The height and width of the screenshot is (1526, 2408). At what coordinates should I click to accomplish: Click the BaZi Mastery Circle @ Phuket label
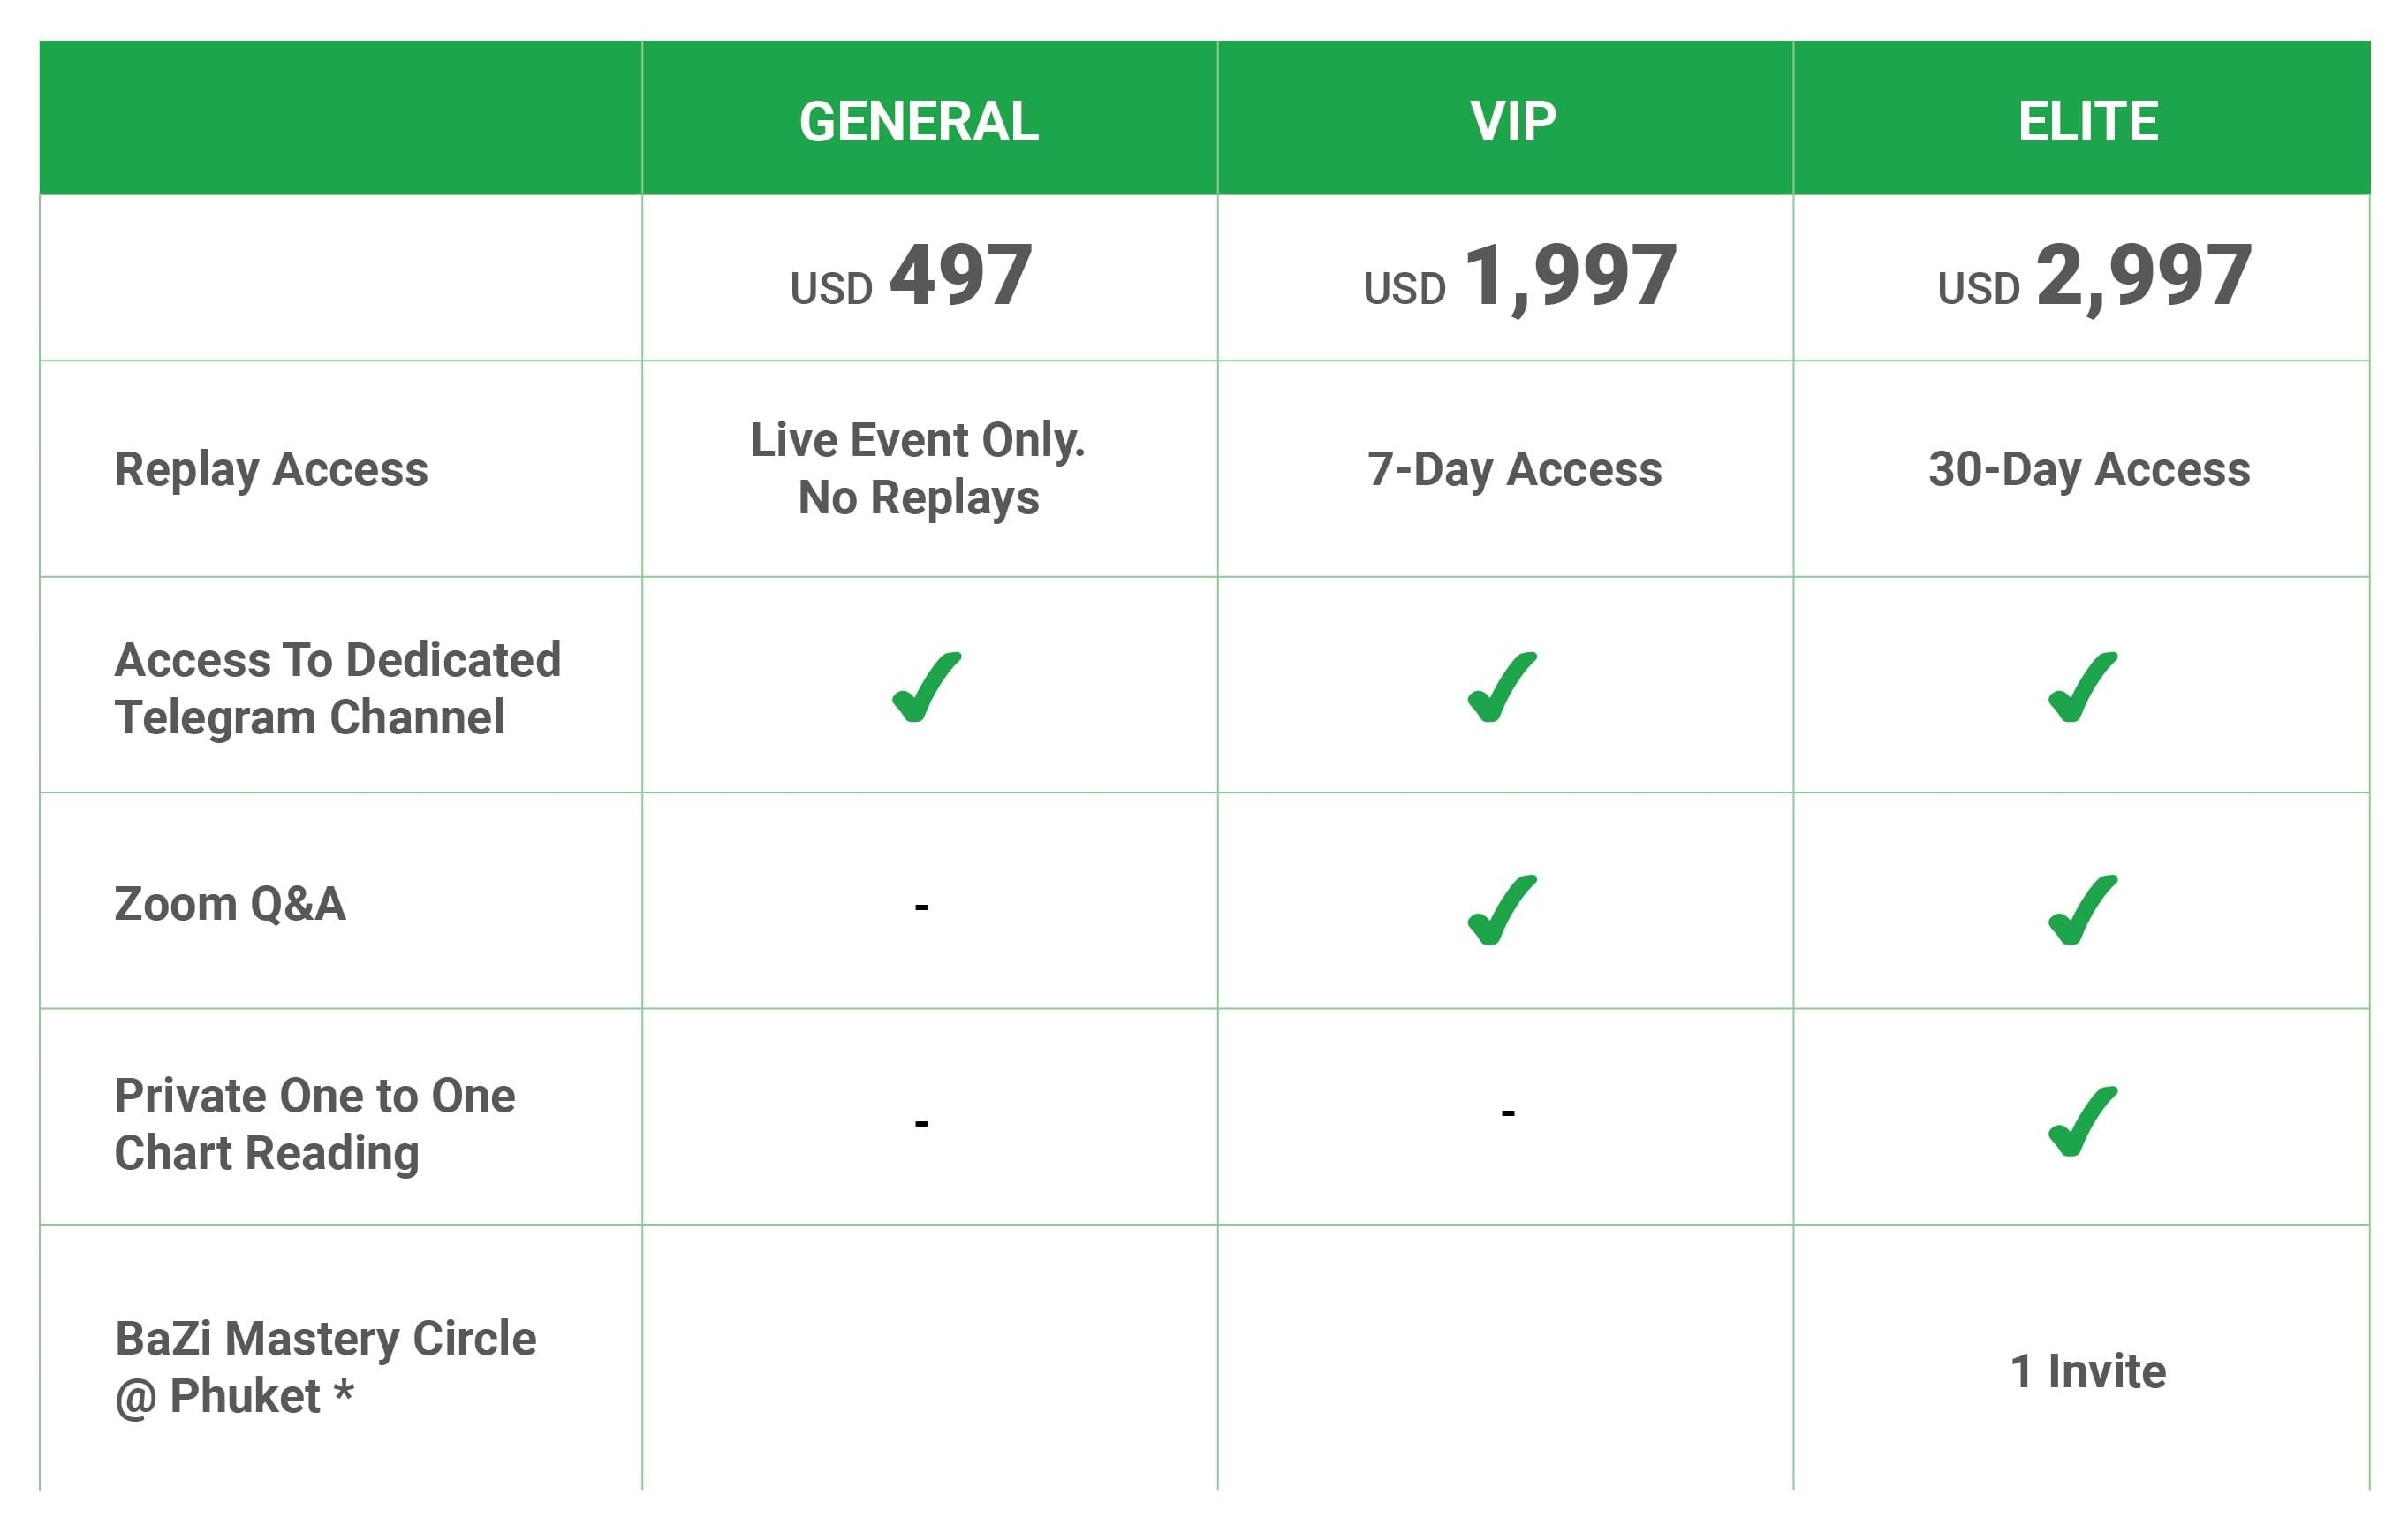325,1366
